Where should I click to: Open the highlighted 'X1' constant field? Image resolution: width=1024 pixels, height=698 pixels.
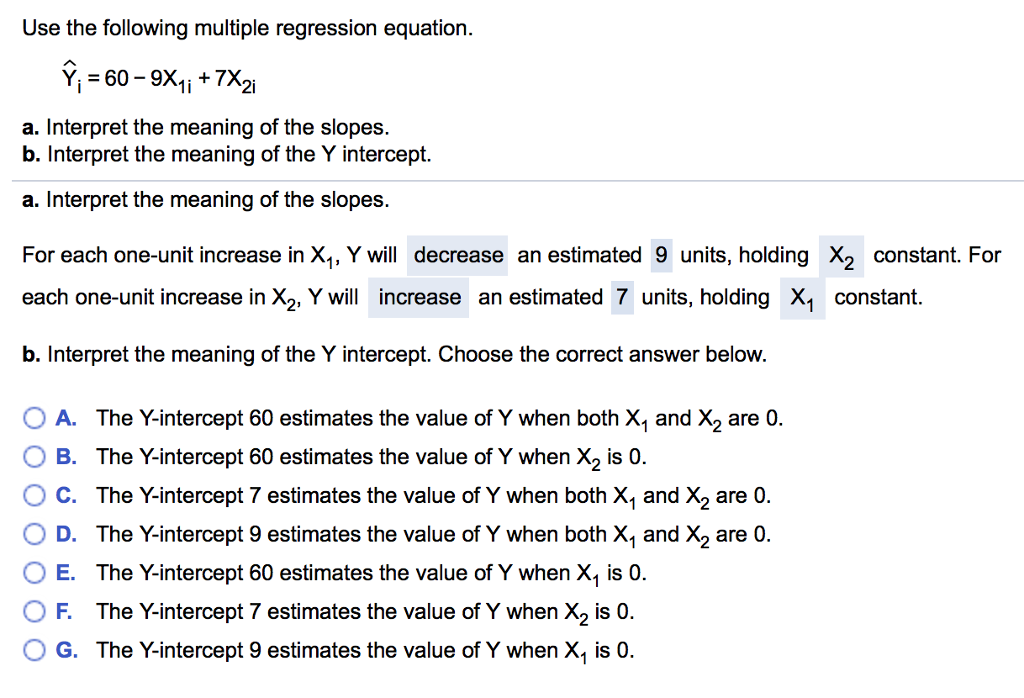802,299
